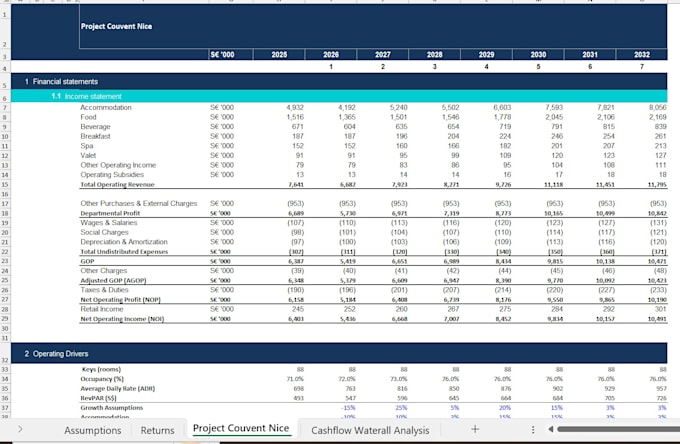This screenshot has width=680, height=444.
Task: Select Retail Income 2025 value 245
Action: [x=298, y=309]
